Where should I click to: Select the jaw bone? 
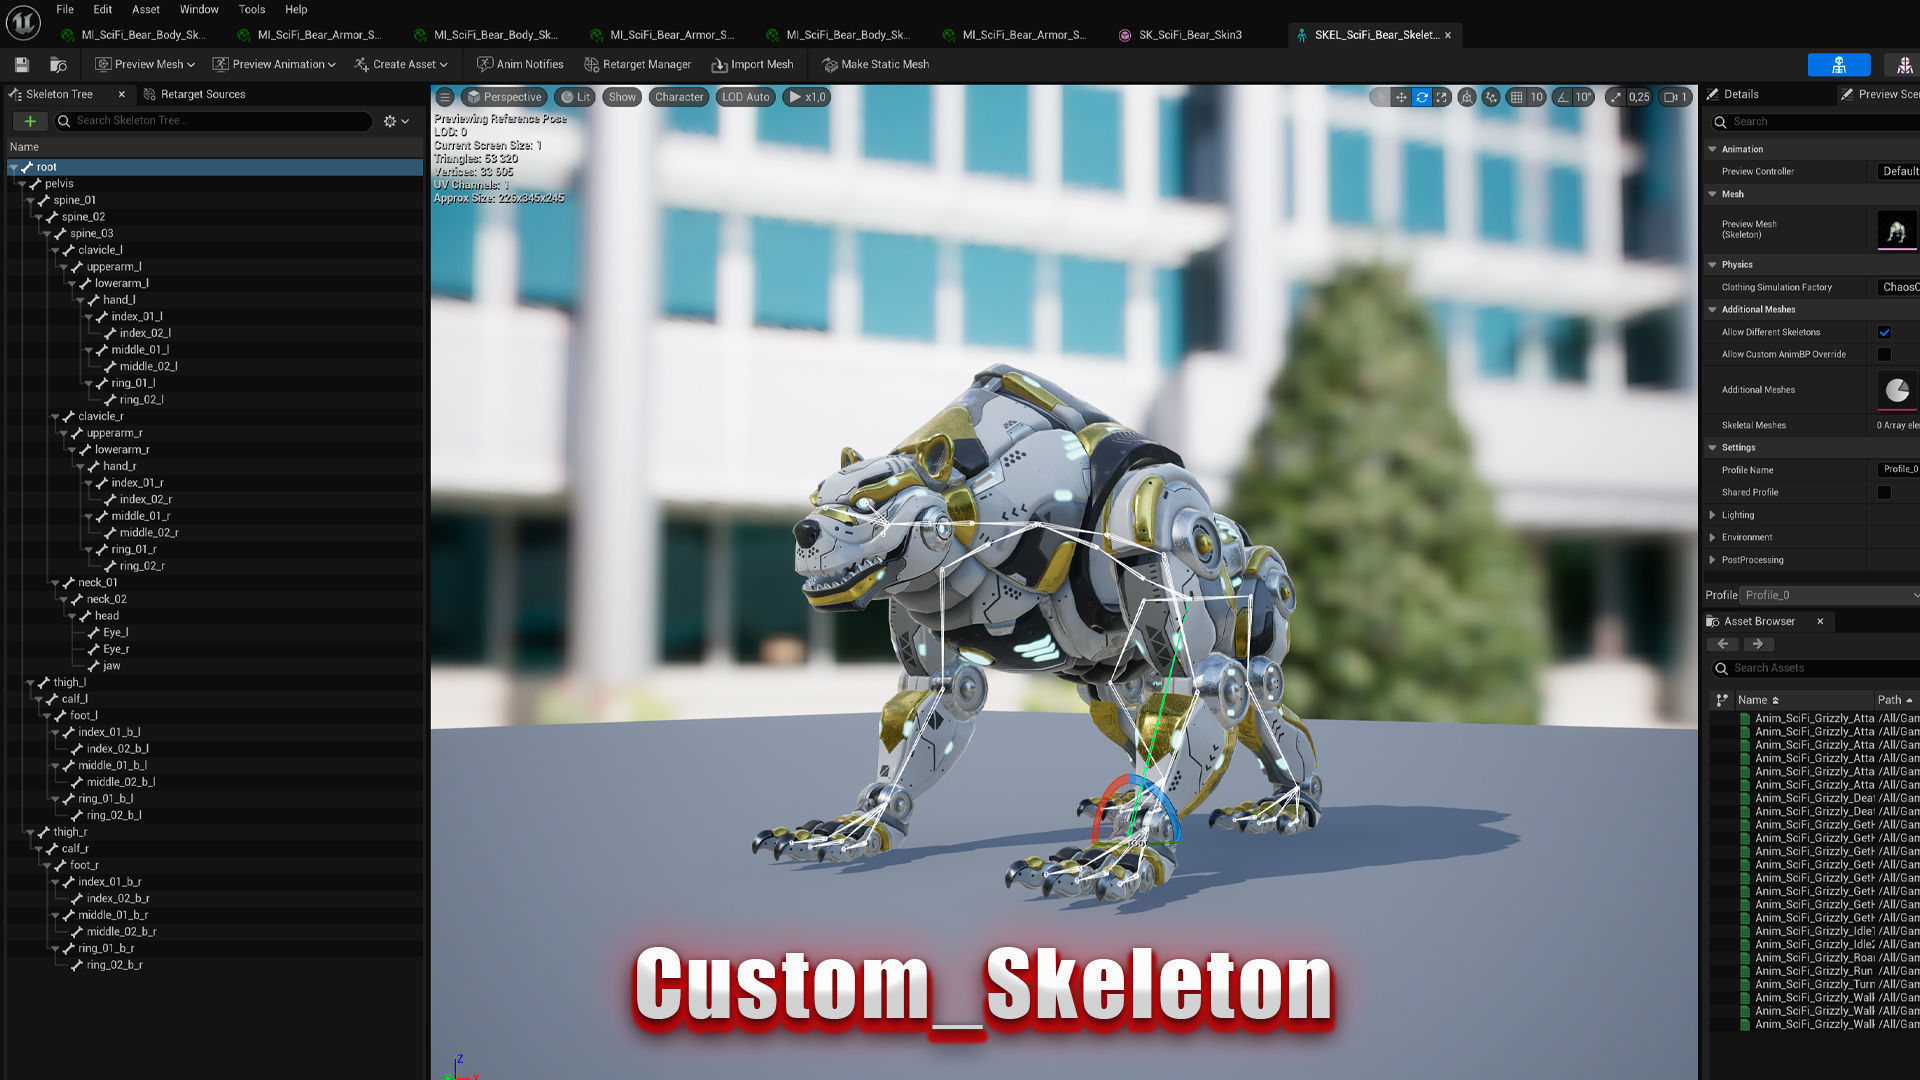(110, 666)
